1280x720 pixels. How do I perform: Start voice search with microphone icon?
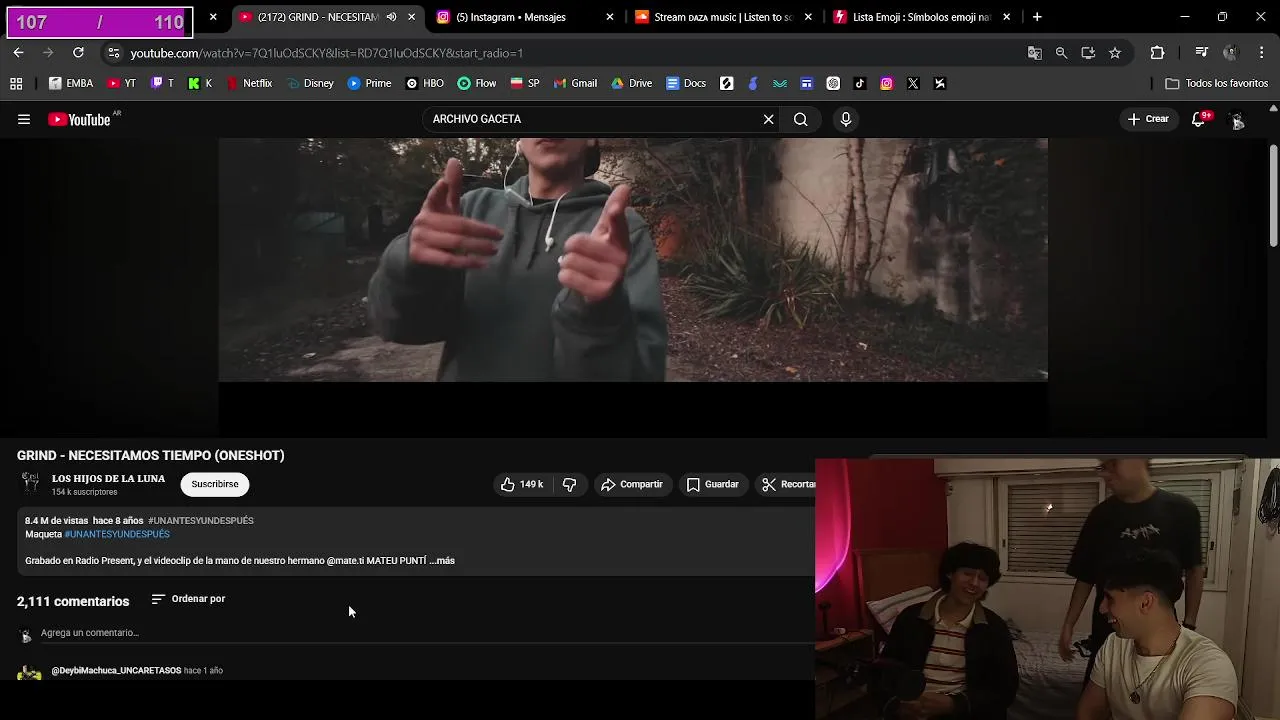[846, 119]
